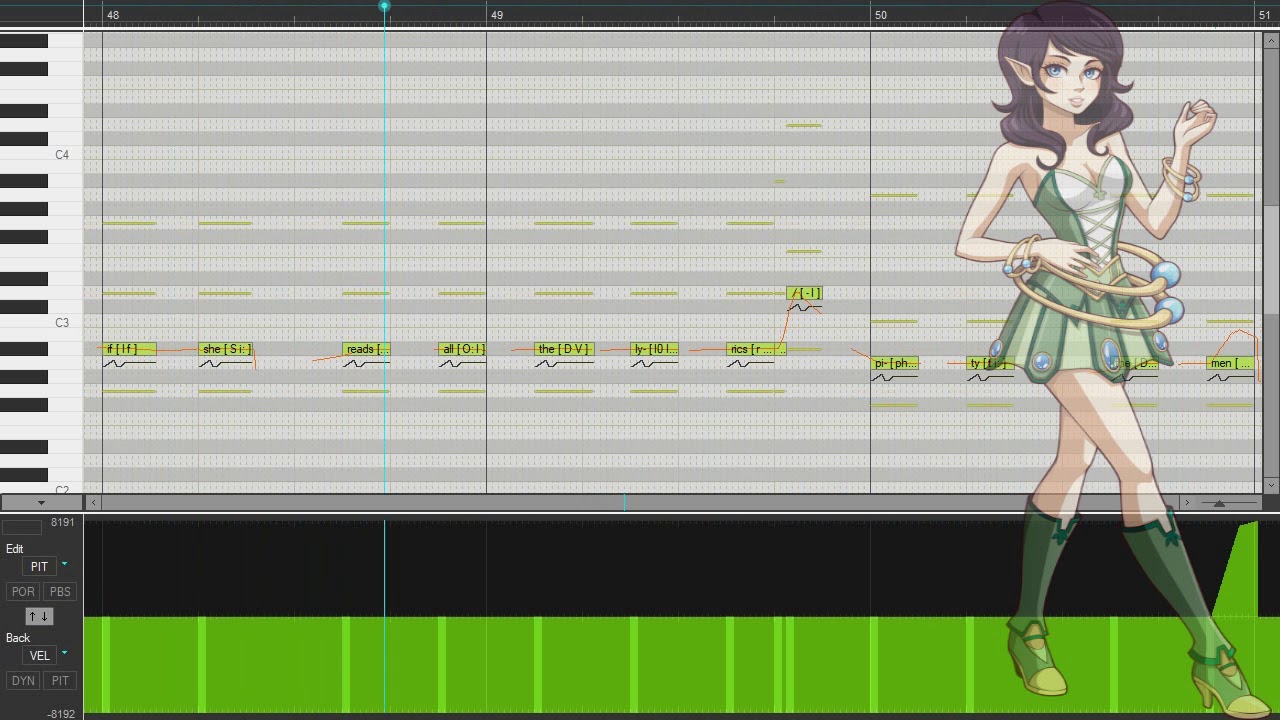The height and width of the screenshot is (720, 1280).
Task: Select the note 'if [ I f ]'
Action: pos(129,349)
